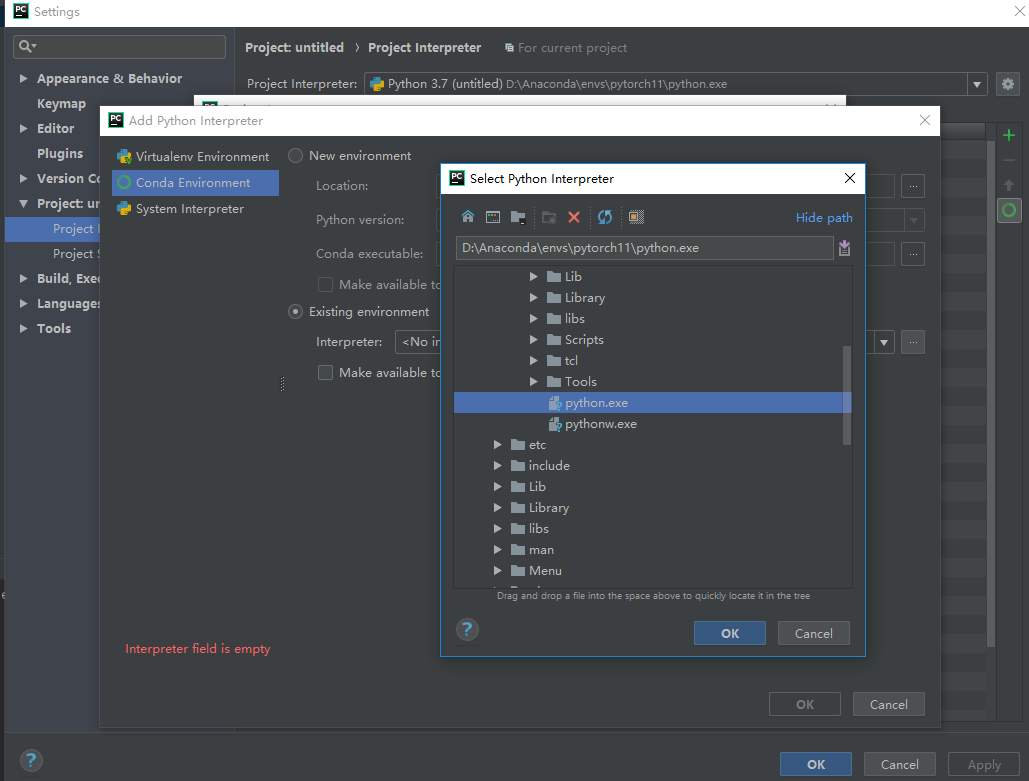Select Conda Environment in the list

(196, 182)
